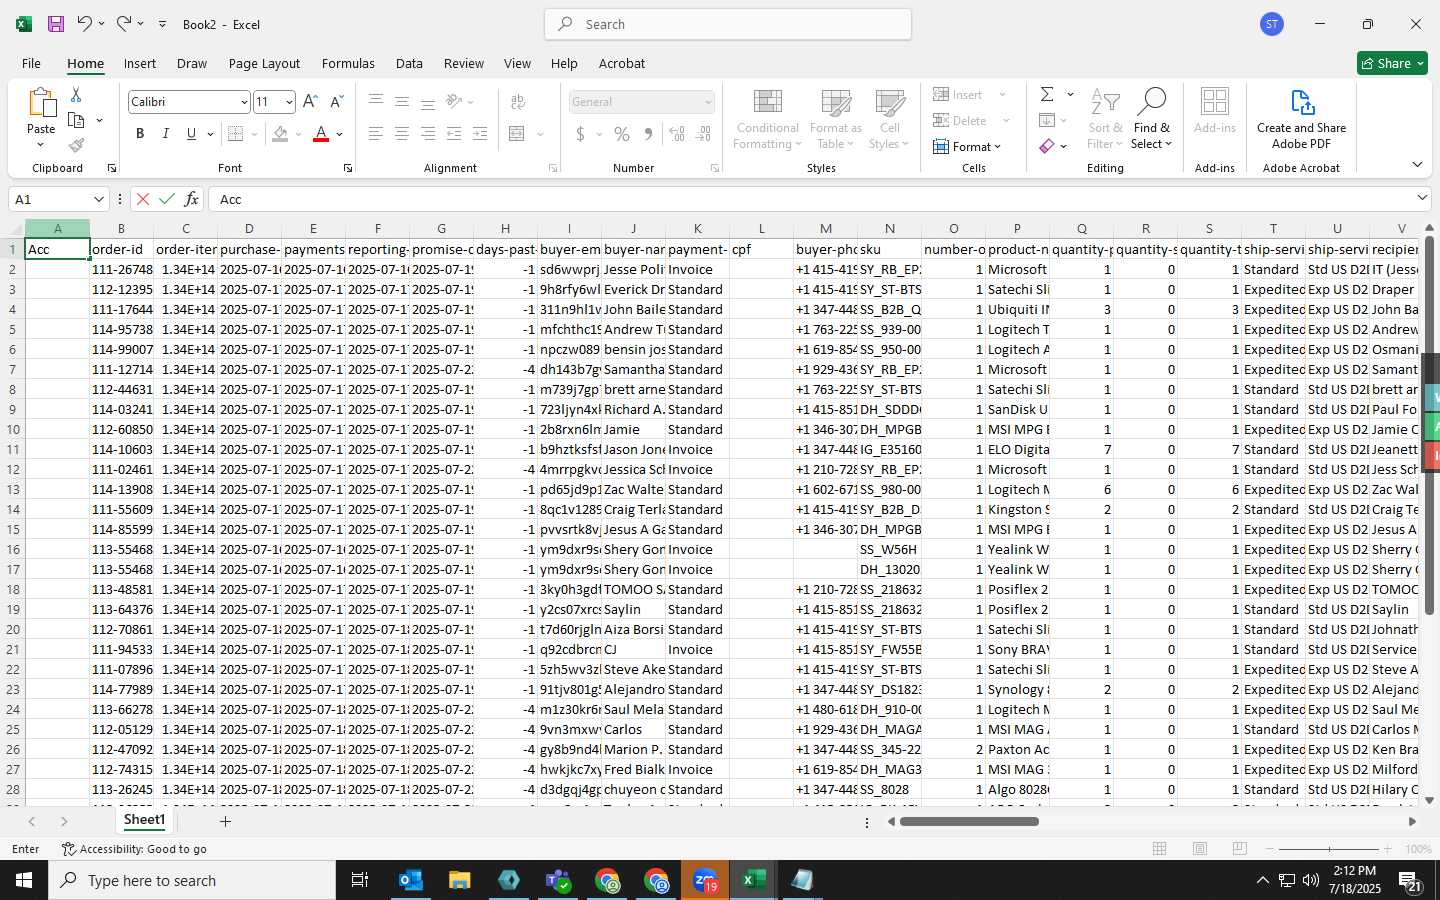Screen dimensions: 1440x900
Task: Open Conditional Formatting
Action: pyautogui.click(x=767, y=120)
